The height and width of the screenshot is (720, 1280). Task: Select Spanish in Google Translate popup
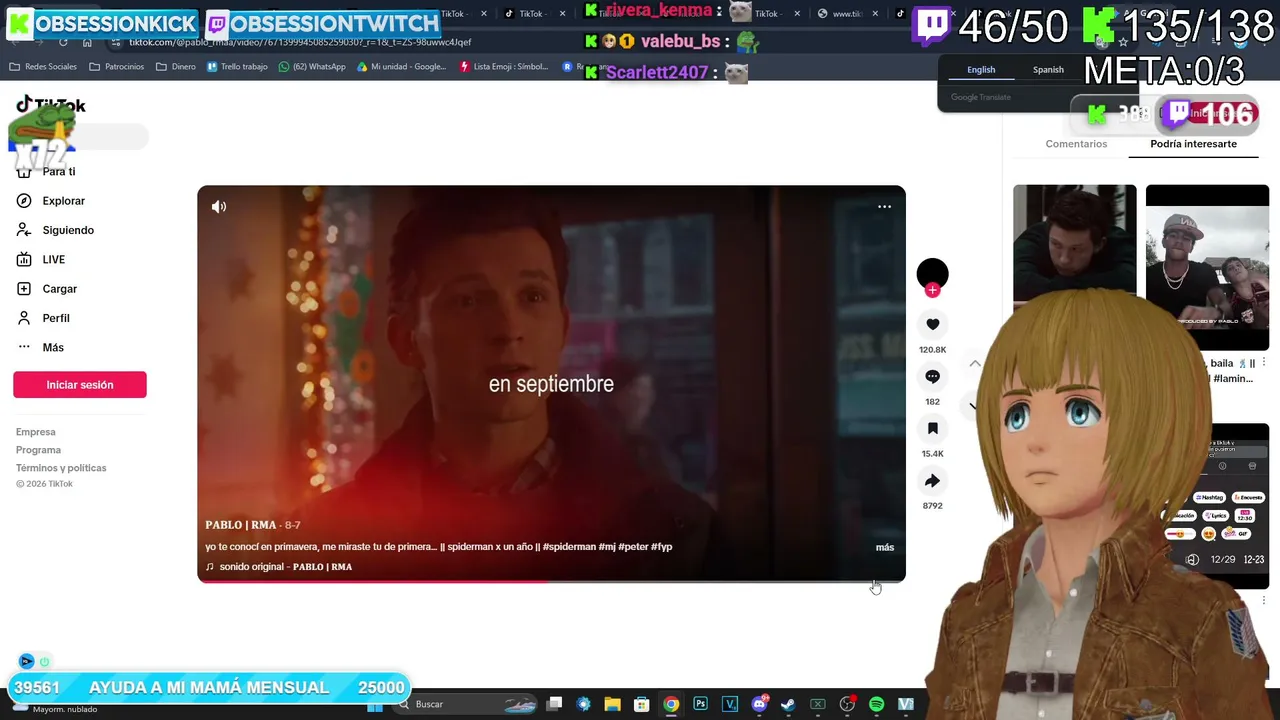pos(1048,70)
